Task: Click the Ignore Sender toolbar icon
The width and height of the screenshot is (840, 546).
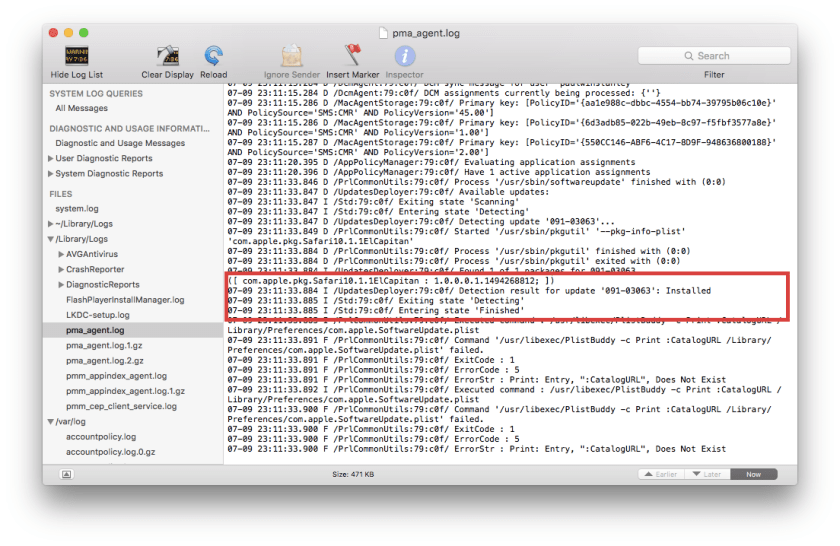Action: point(292,56)
